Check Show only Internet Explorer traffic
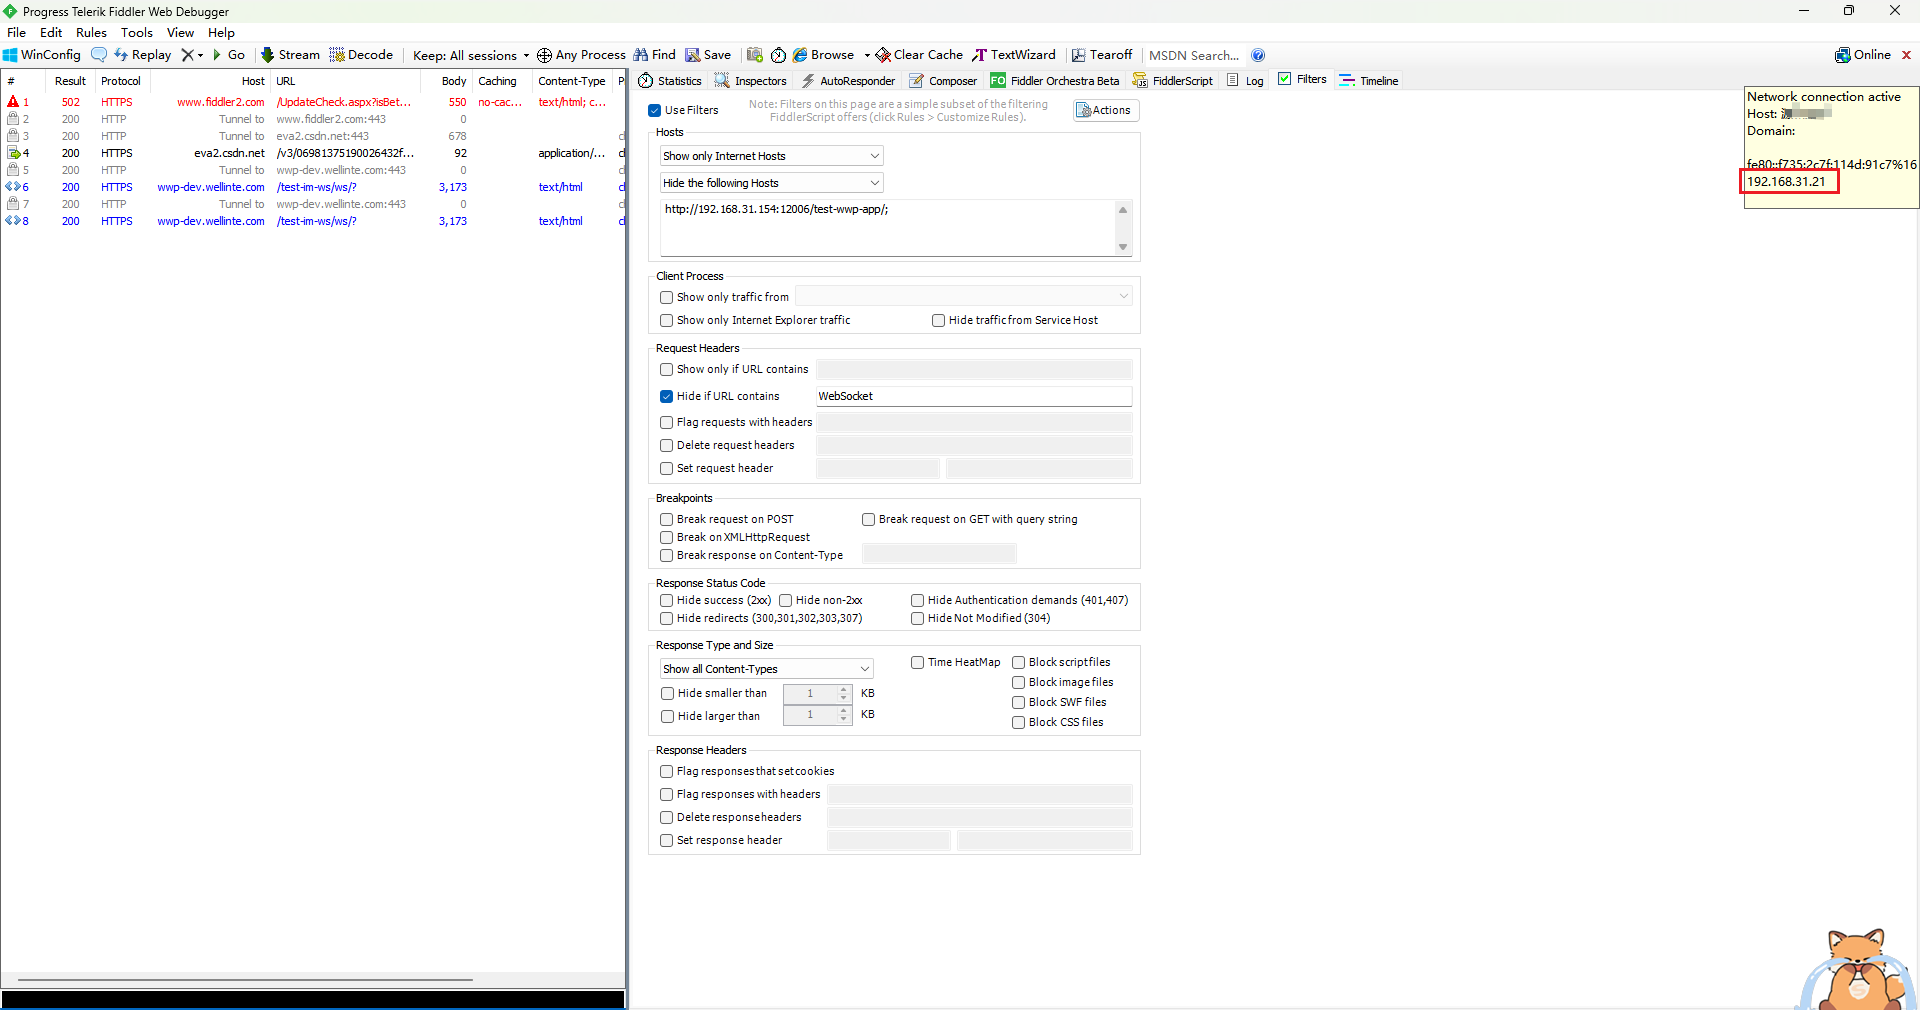1920x1010 pixels. (x=666, y=320)
